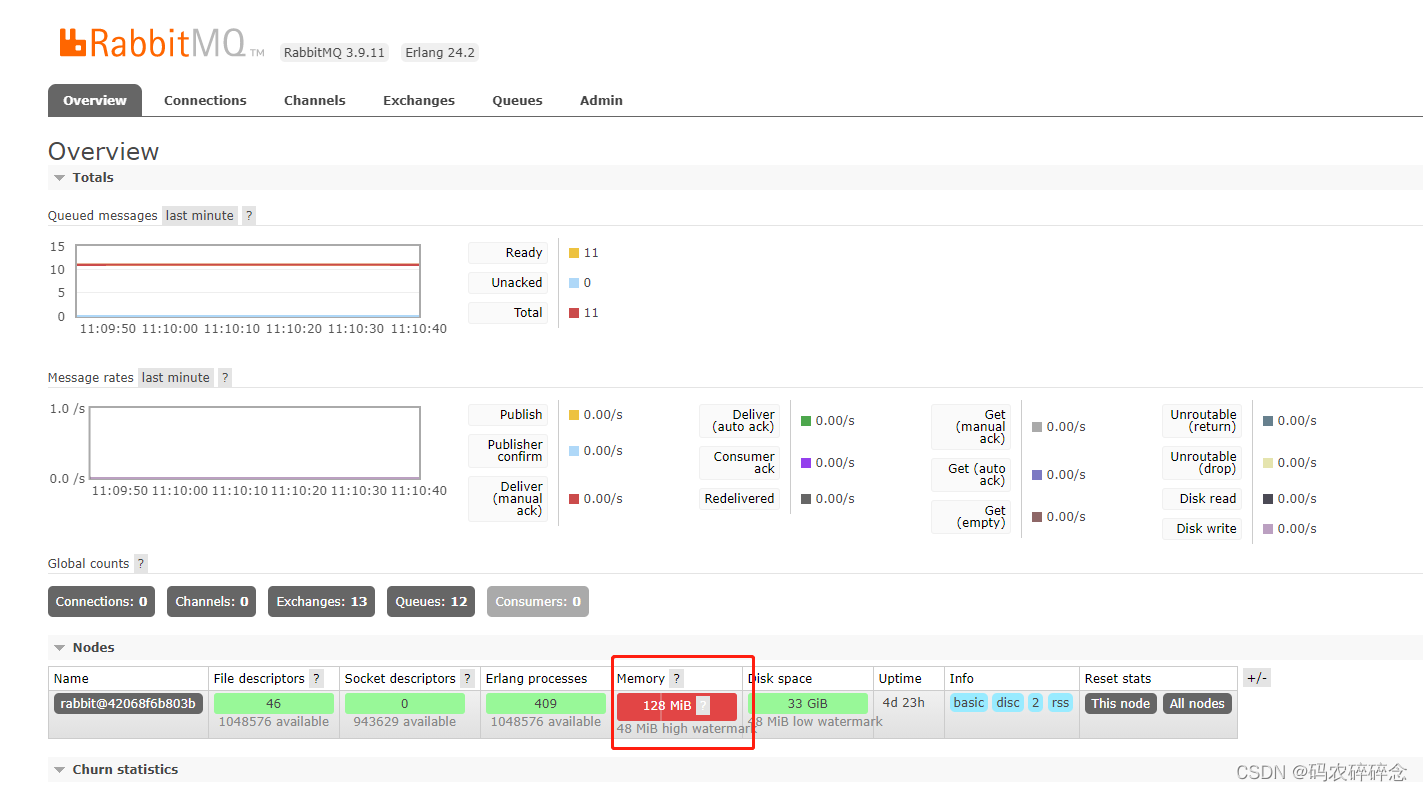This screenshot has width=1423, height=791.
Task: Click Consumers: 0 count button
Action: [x=538, y=601]
